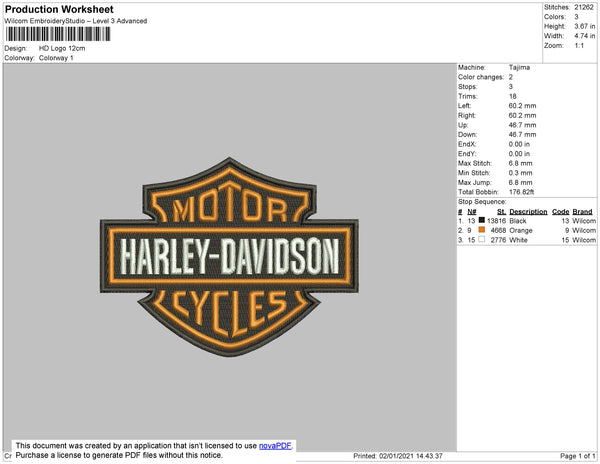The height and width of the screenshot is (464, 600).
Task: Click the 'Page 1 of 1' footer text
Action: 577,456
